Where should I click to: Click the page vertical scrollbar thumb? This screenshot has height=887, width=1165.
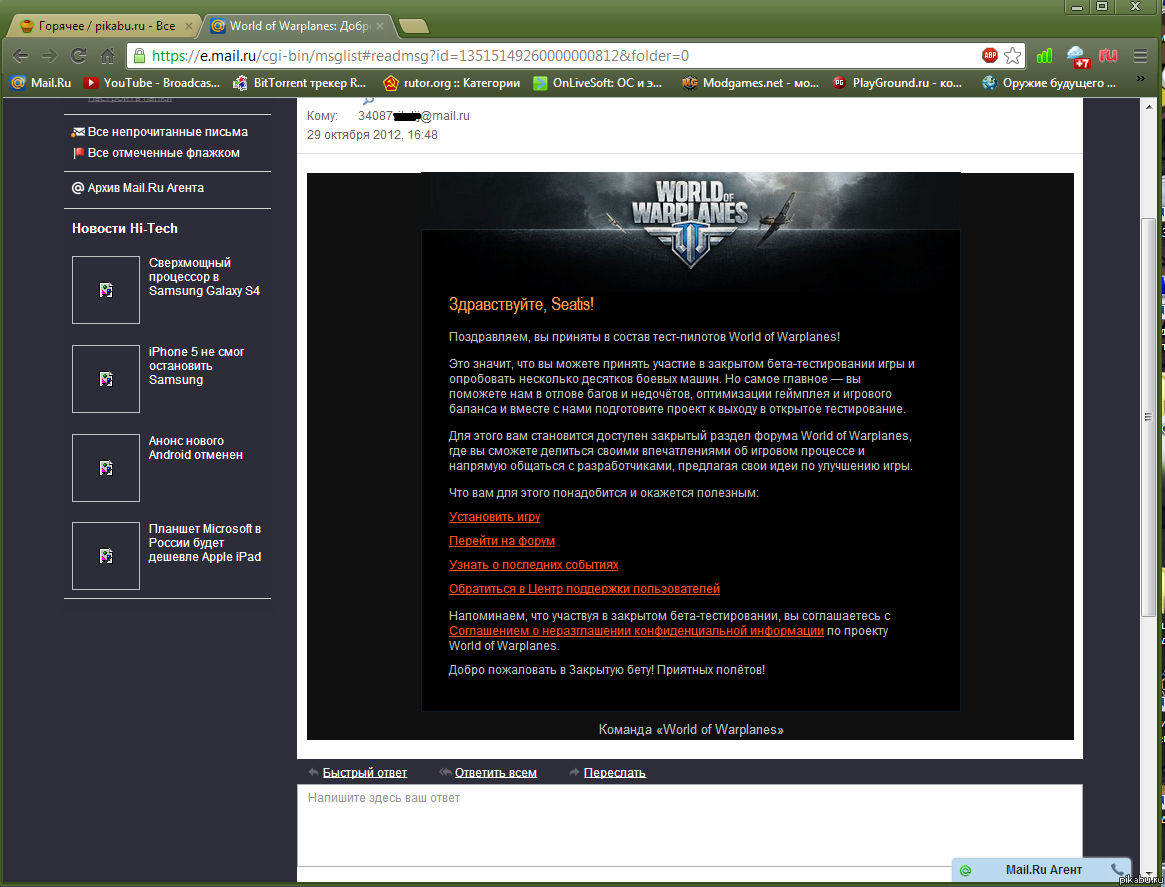tap(1149, 416)
